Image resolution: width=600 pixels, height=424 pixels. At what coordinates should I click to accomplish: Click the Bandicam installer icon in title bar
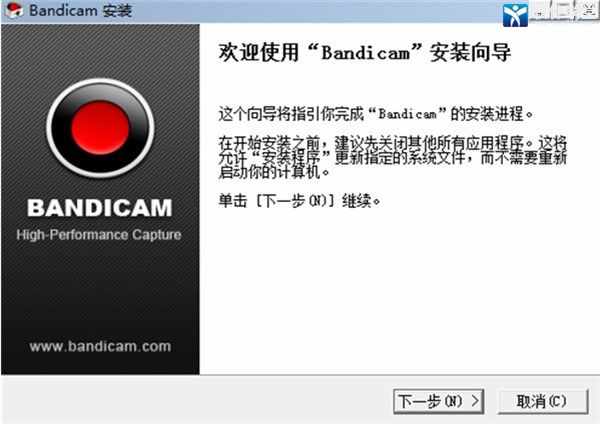coord(15,10)
